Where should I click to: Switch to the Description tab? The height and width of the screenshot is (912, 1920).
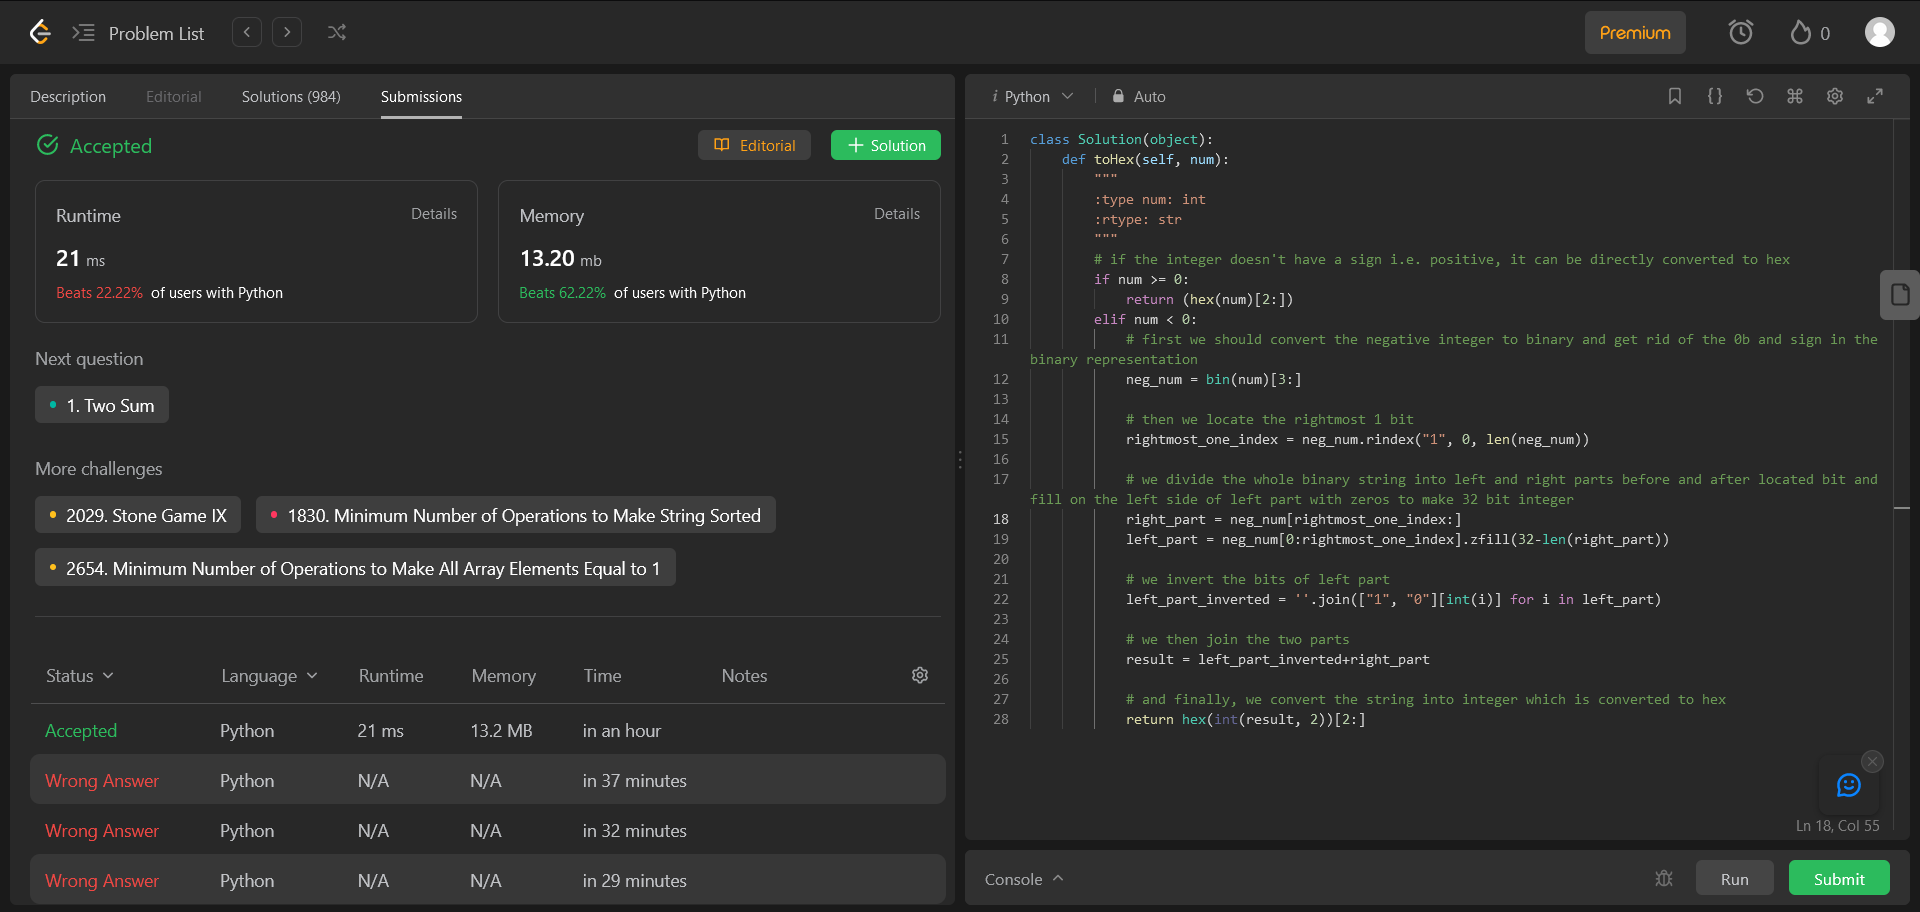67,96
